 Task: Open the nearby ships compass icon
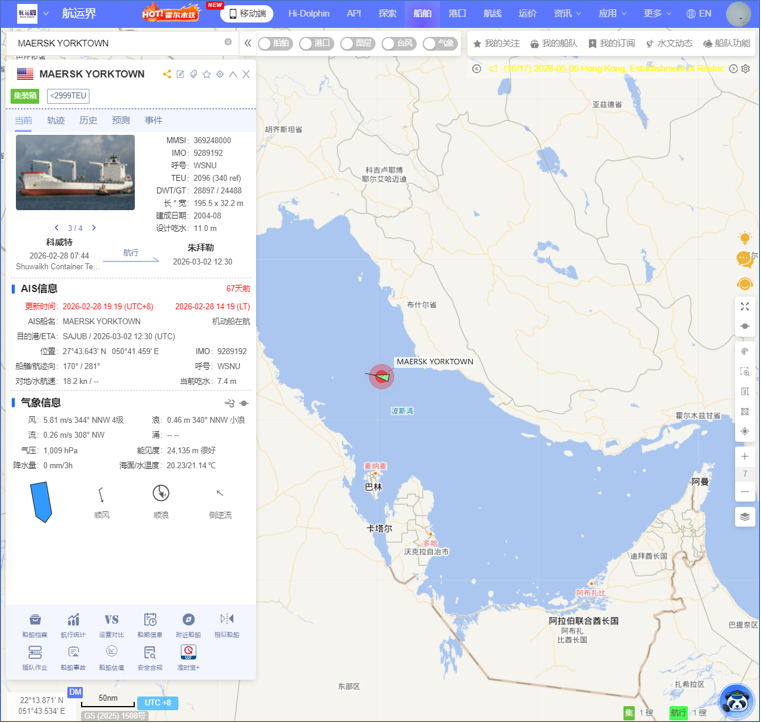click(x=188, y=620)
